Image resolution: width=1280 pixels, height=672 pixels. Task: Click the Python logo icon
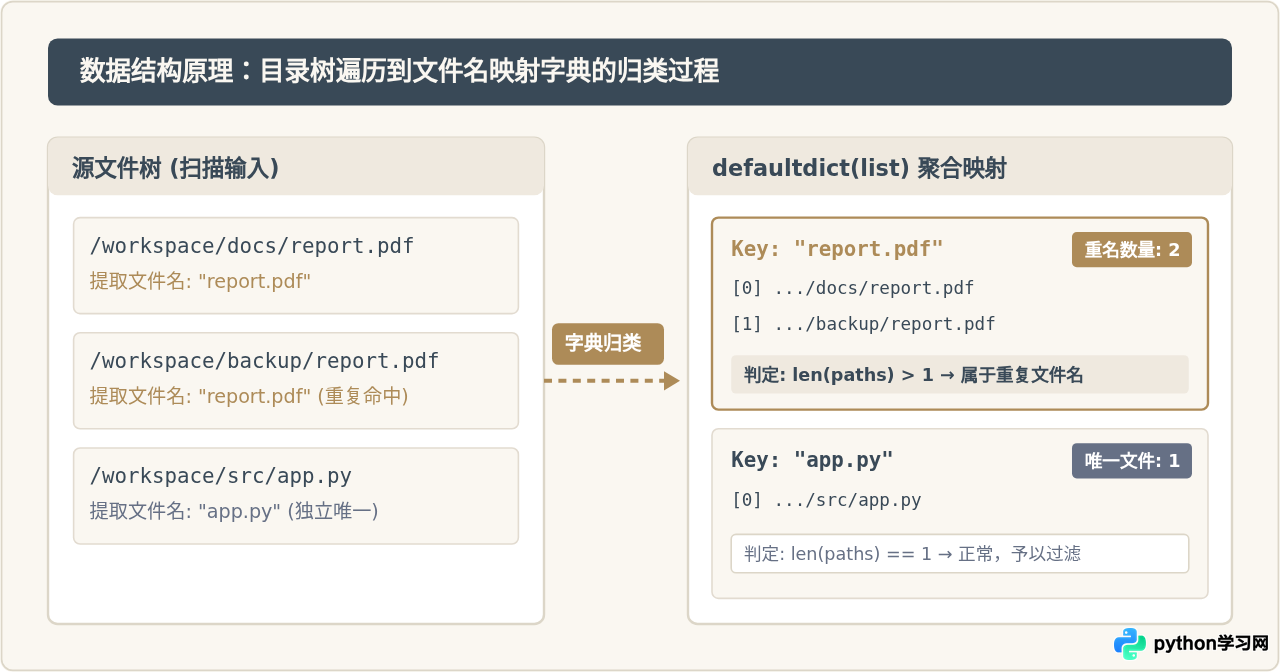[x=1130, y=644]
